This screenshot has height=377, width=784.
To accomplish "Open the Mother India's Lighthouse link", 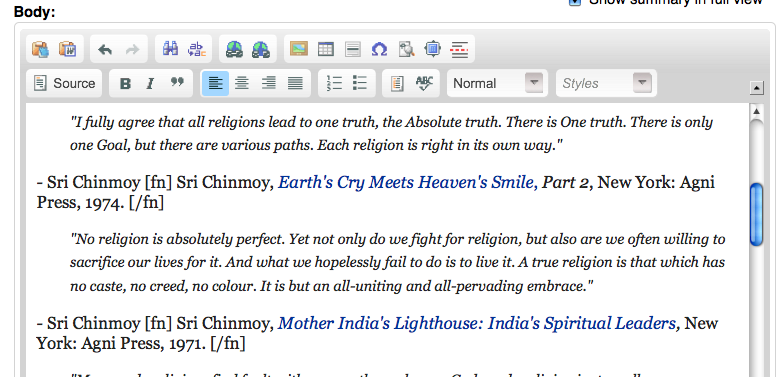I will click(x=478, y=323).
